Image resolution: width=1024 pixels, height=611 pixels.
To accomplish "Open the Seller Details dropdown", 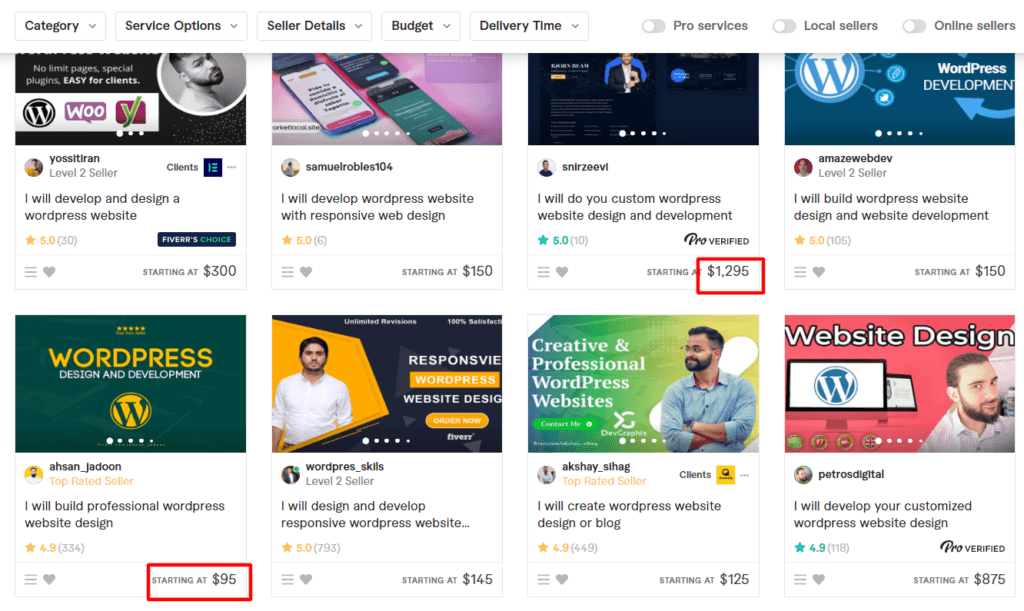I will click(314, 26).
